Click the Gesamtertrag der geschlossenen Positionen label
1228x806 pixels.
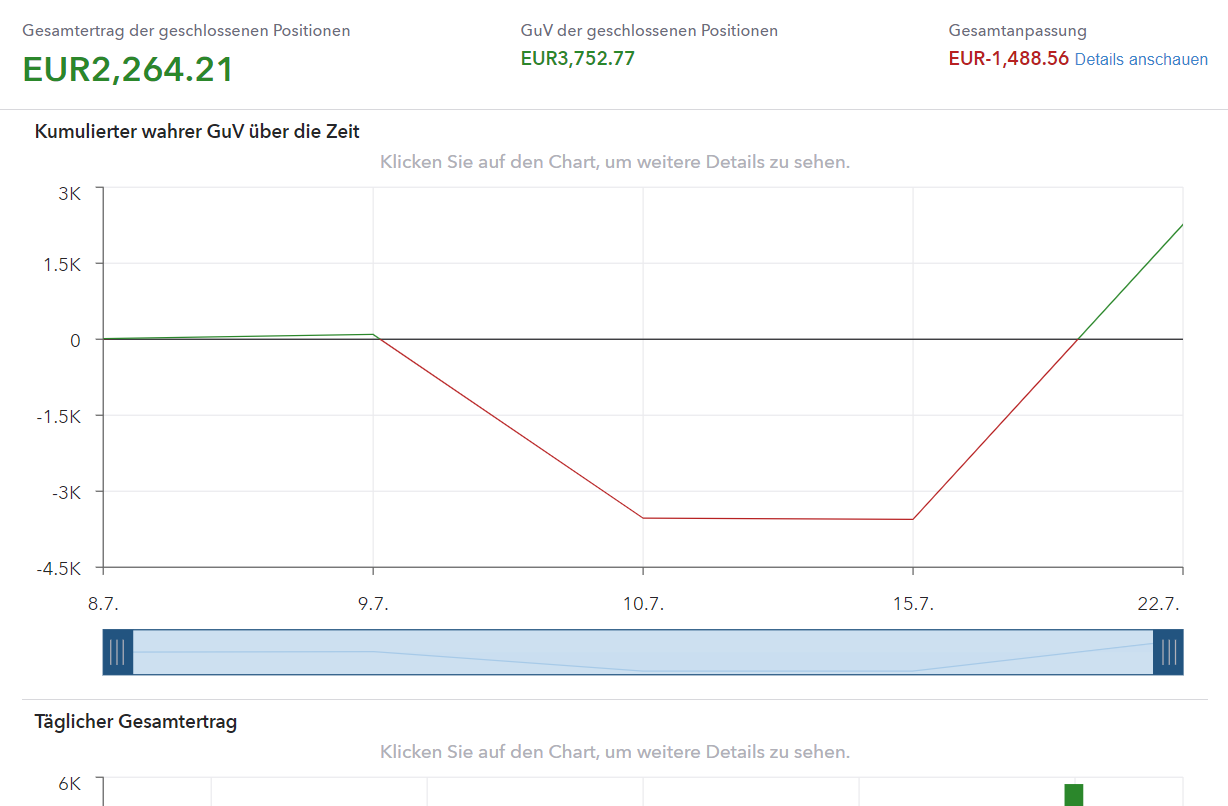[186, 31]
